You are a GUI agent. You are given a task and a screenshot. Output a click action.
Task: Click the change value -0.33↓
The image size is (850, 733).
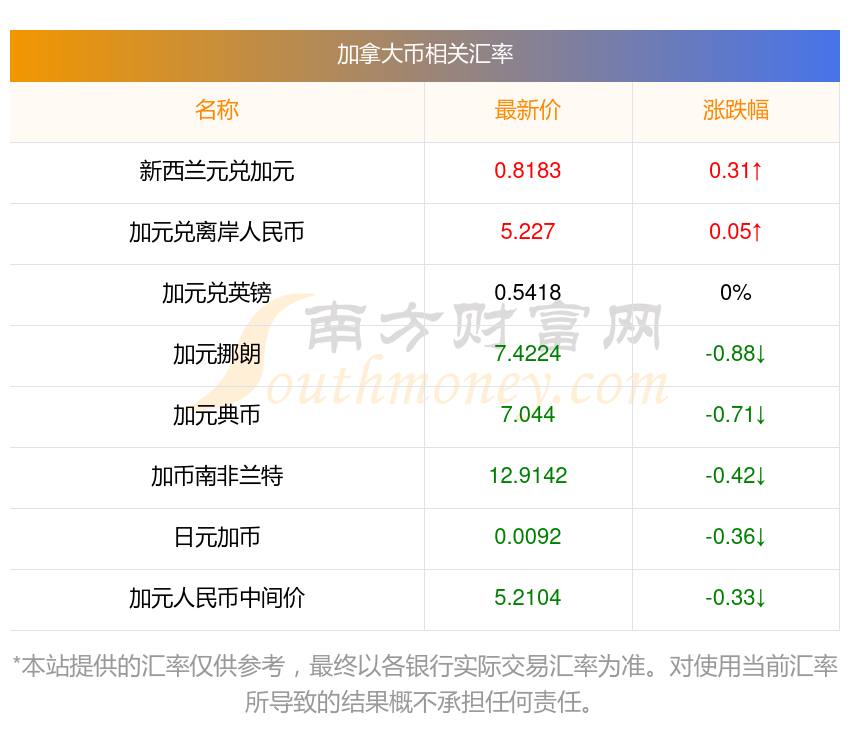[x=736, y=598]
